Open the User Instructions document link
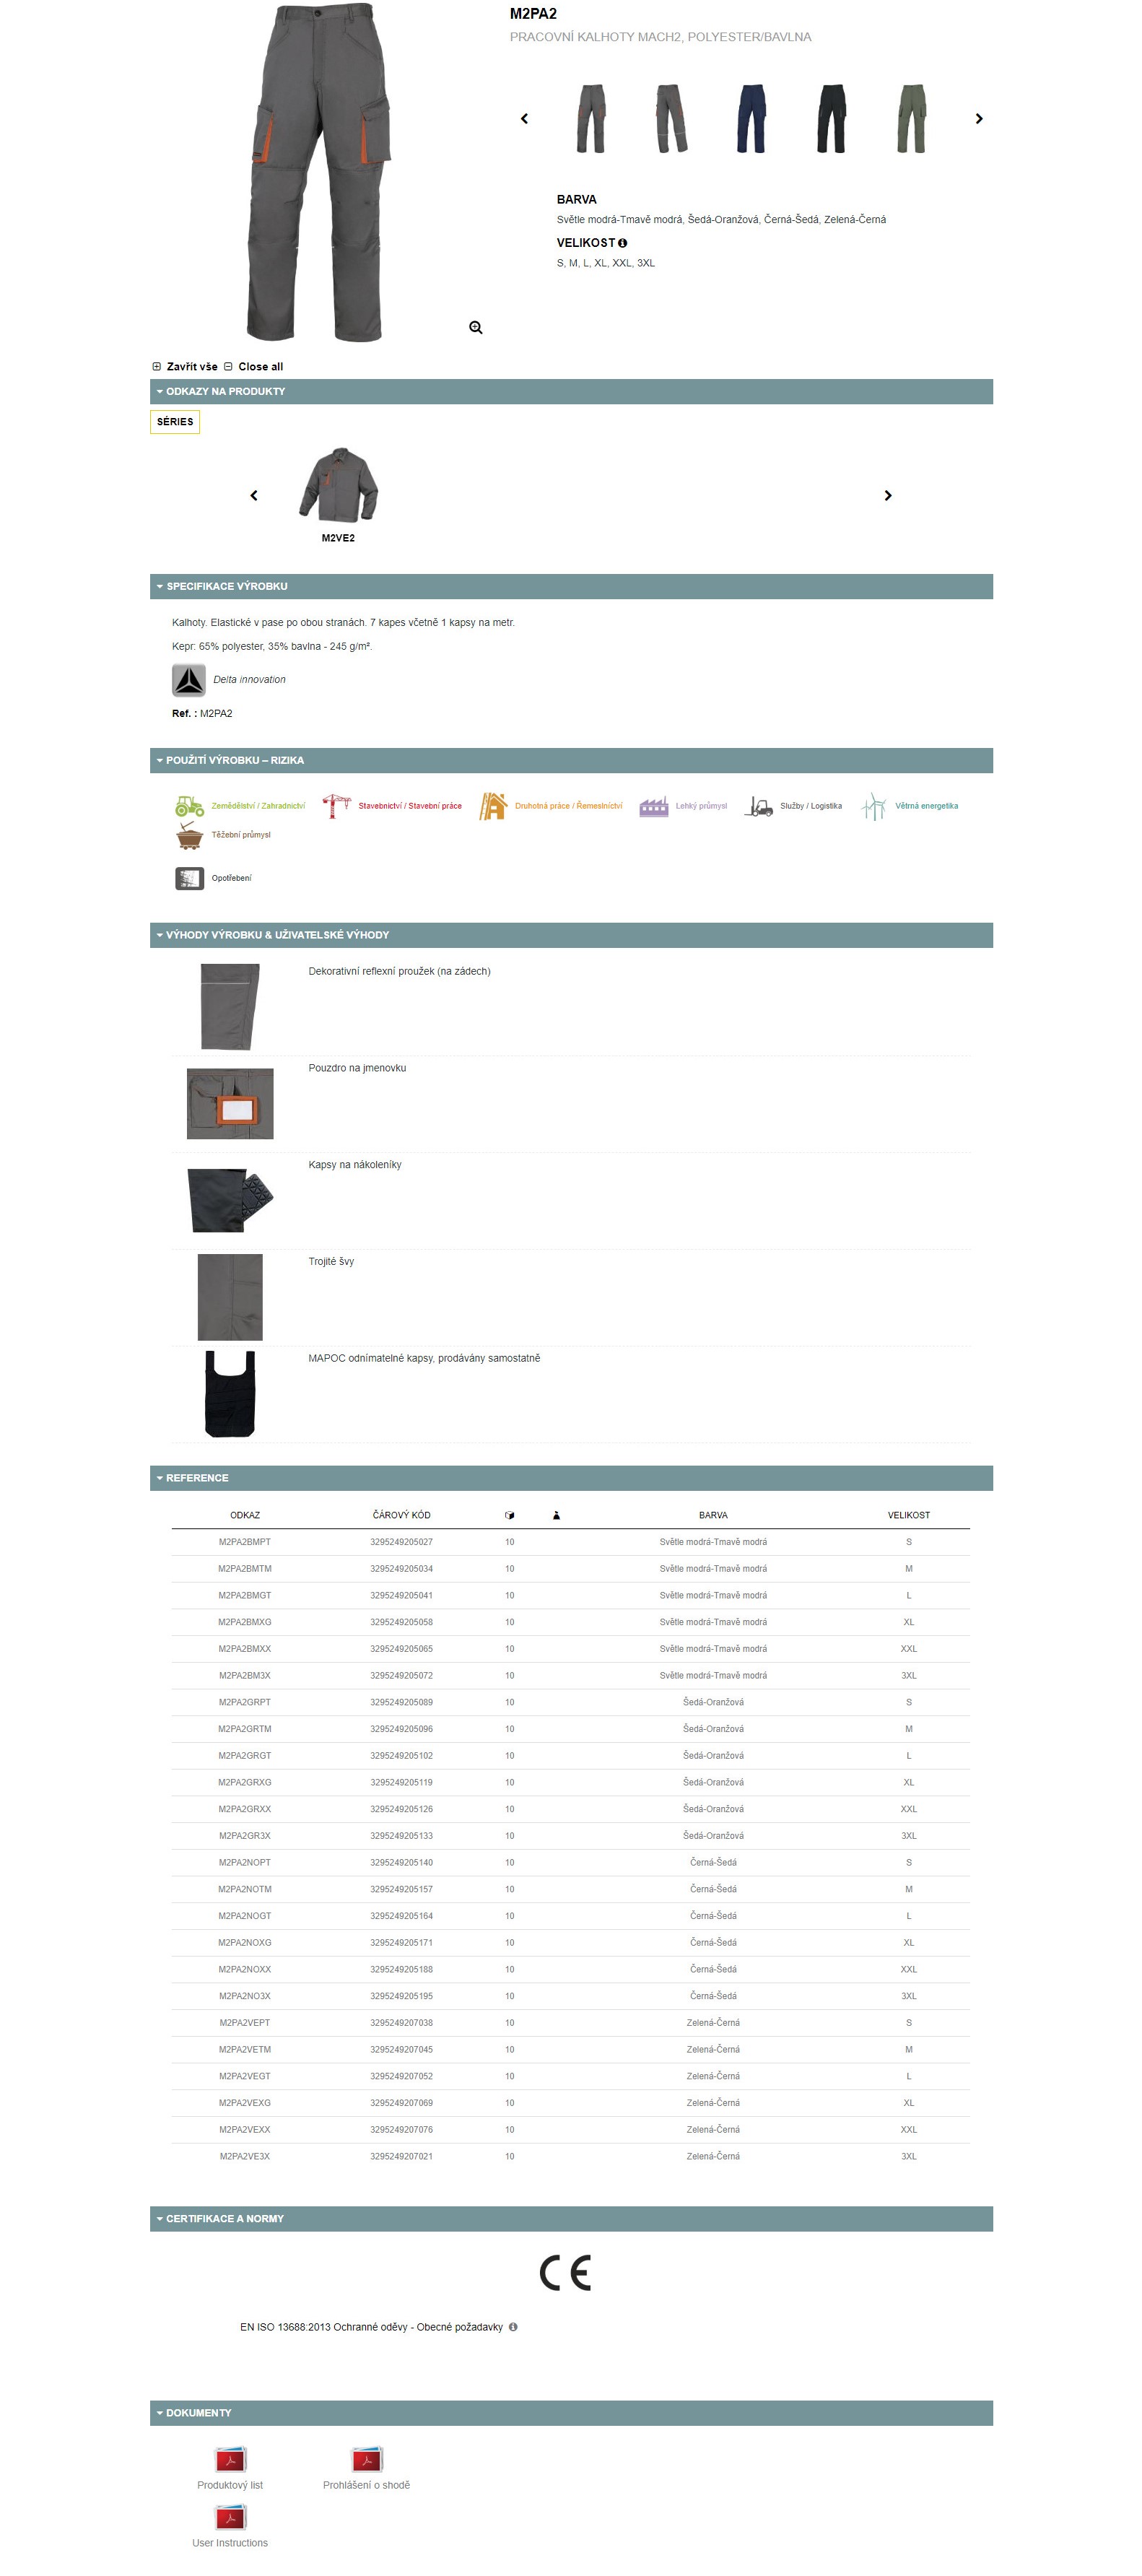This screenshot has height=2576, width=1142. [x=230, y=2543]
